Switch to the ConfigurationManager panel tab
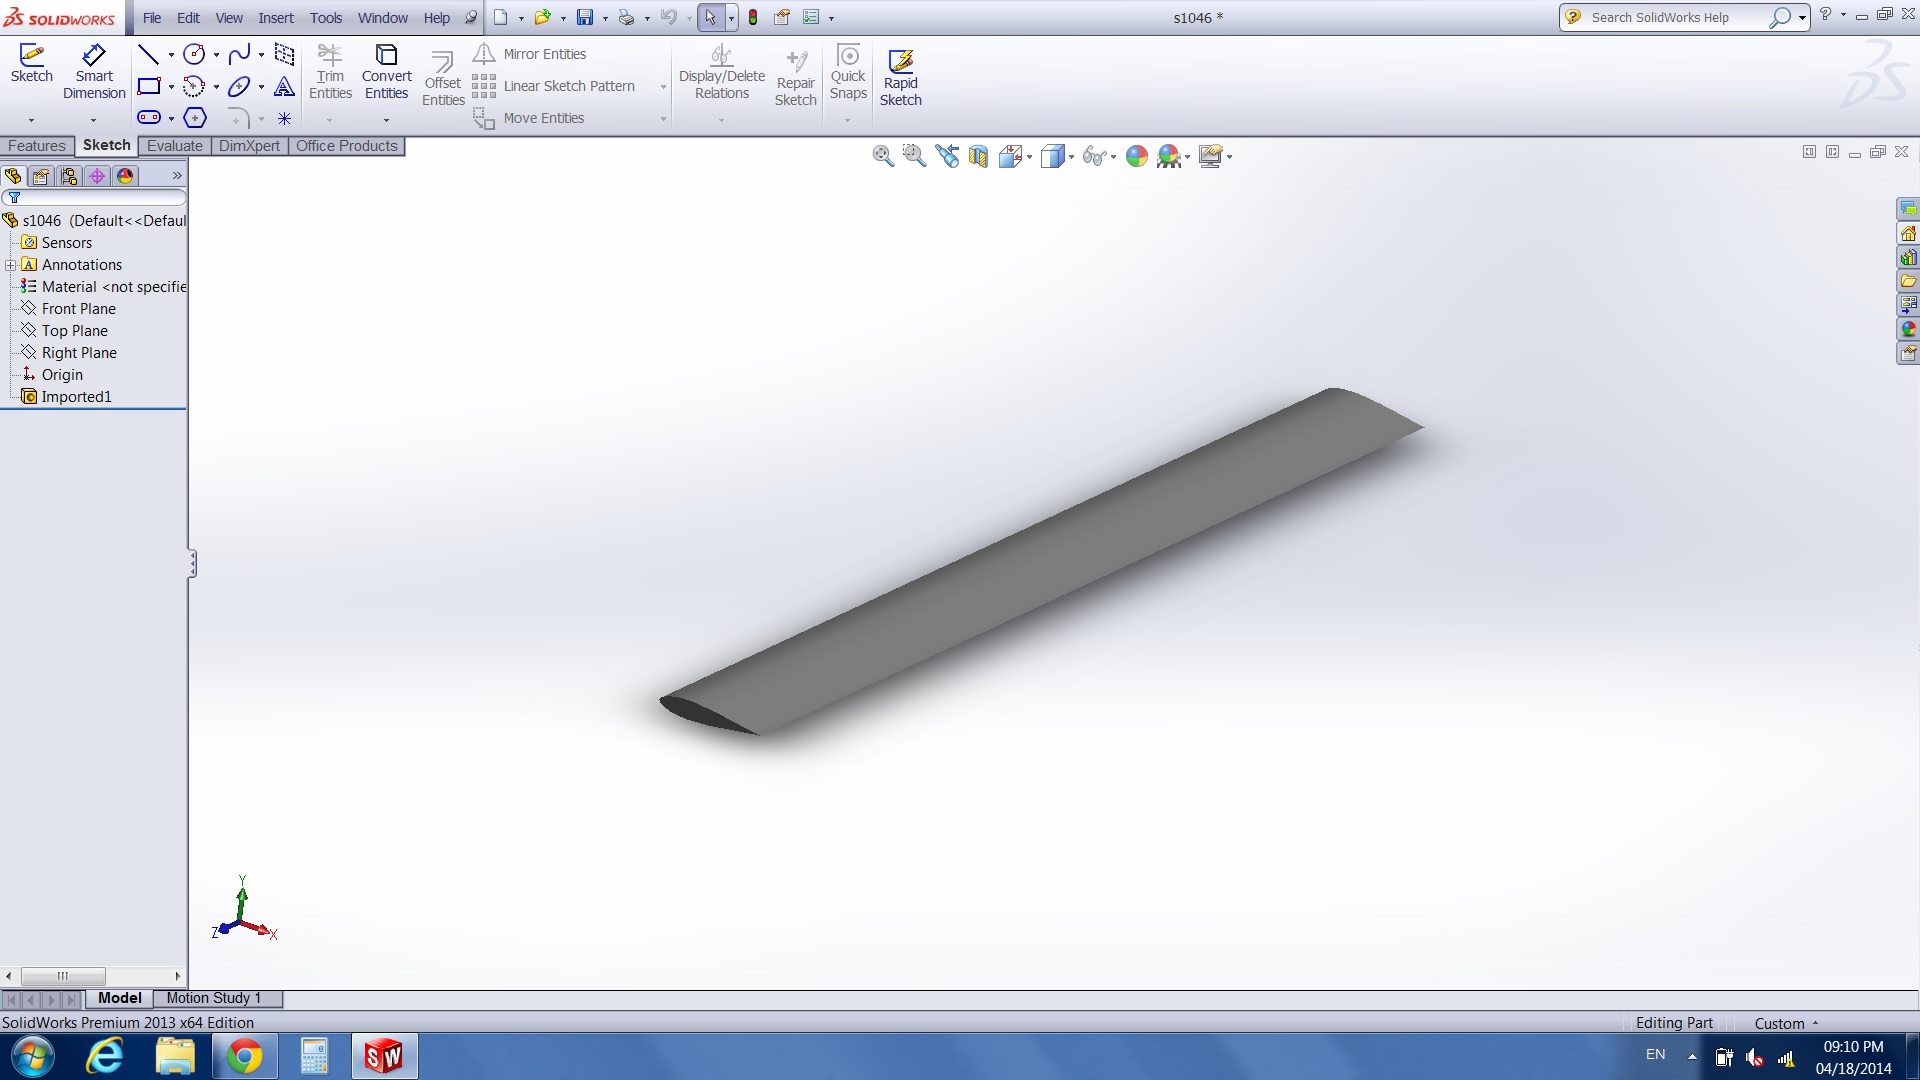Viewport: 1920px width, 1080px height. pos(69,176)
